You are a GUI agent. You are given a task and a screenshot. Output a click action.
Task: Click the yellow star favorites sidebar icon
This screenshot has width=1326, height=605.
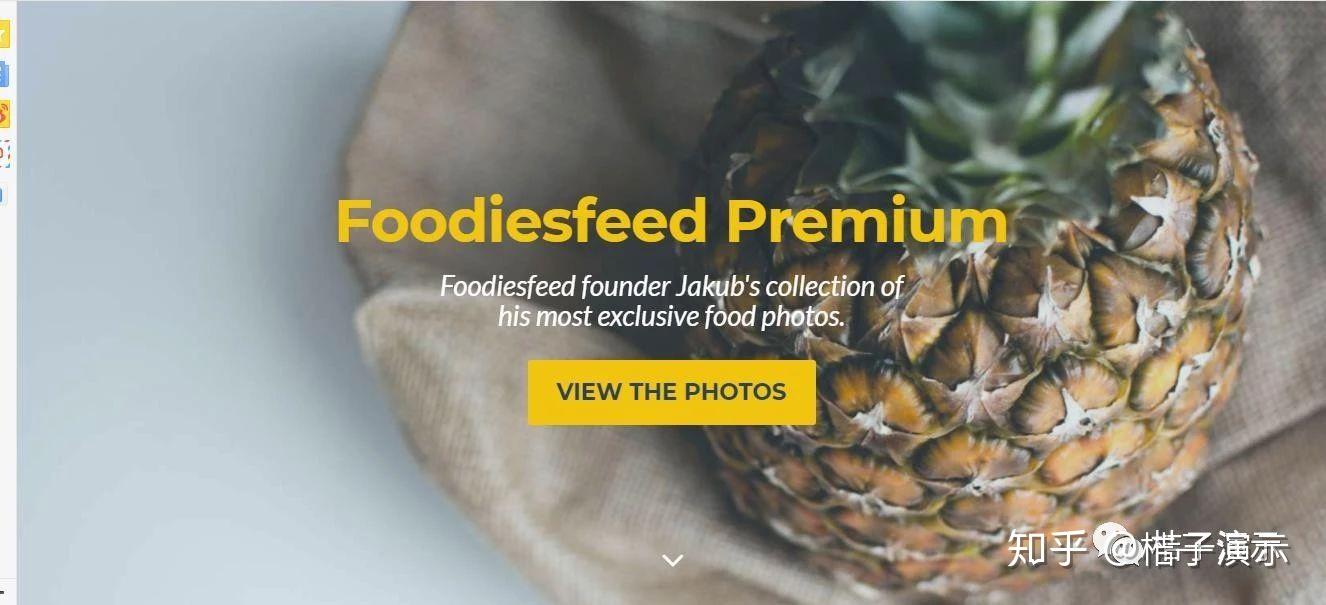4,35
